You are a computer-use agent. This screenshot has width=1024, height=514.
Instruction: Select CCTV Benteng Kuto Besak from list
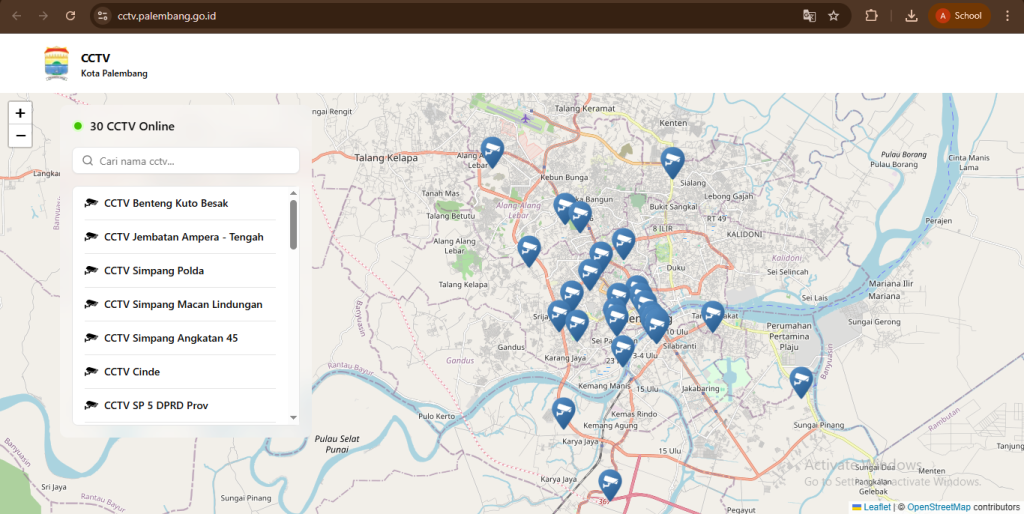(166, 203)
